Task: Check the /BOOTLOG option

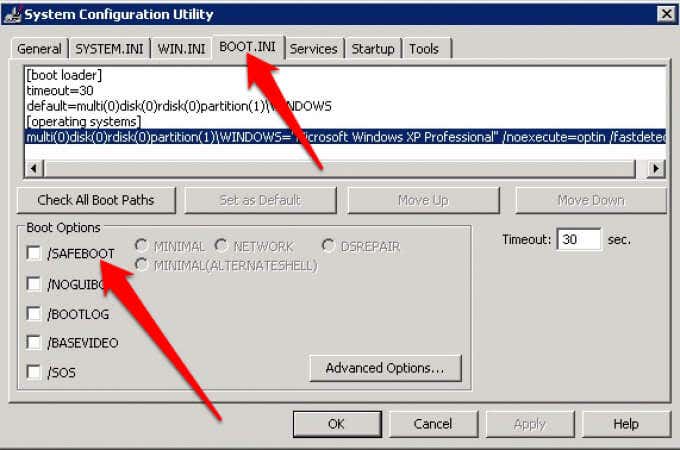Action: (34, 313)
